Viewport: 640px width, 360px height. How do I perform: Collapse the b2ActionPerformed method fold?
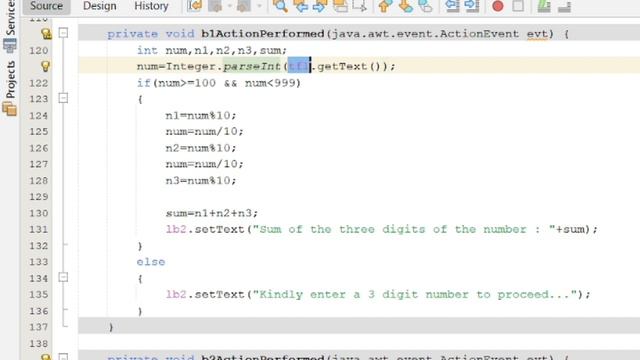tap(63, 357)
